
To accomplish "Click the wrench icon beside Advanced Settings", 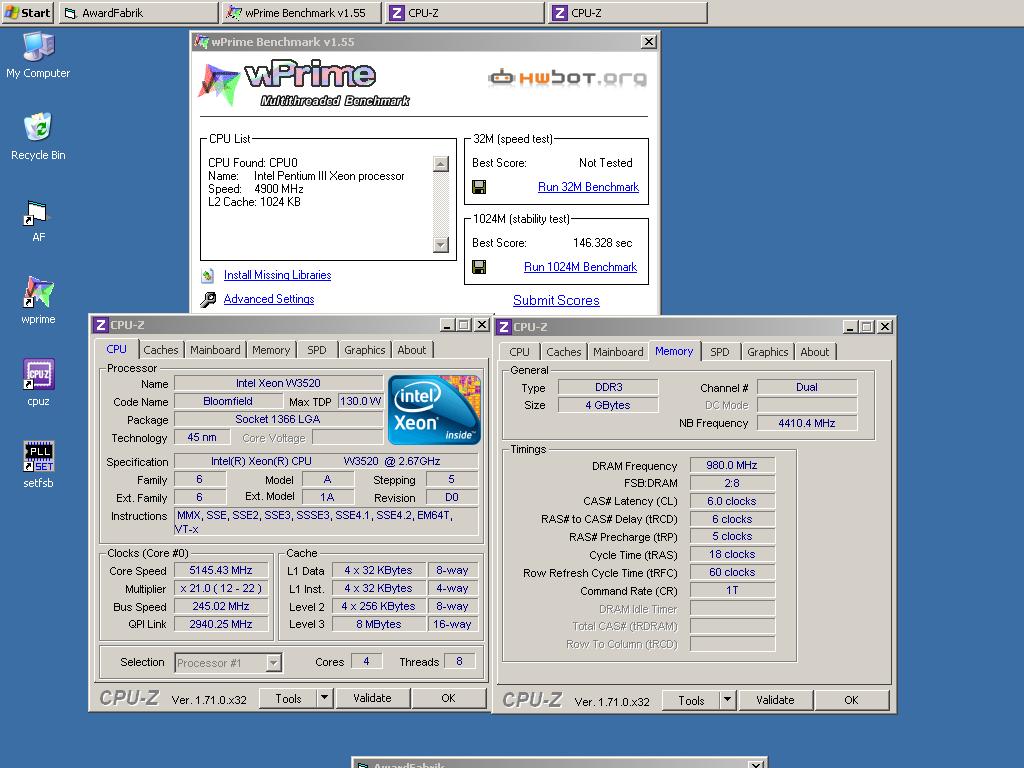I will click(208, 299).
